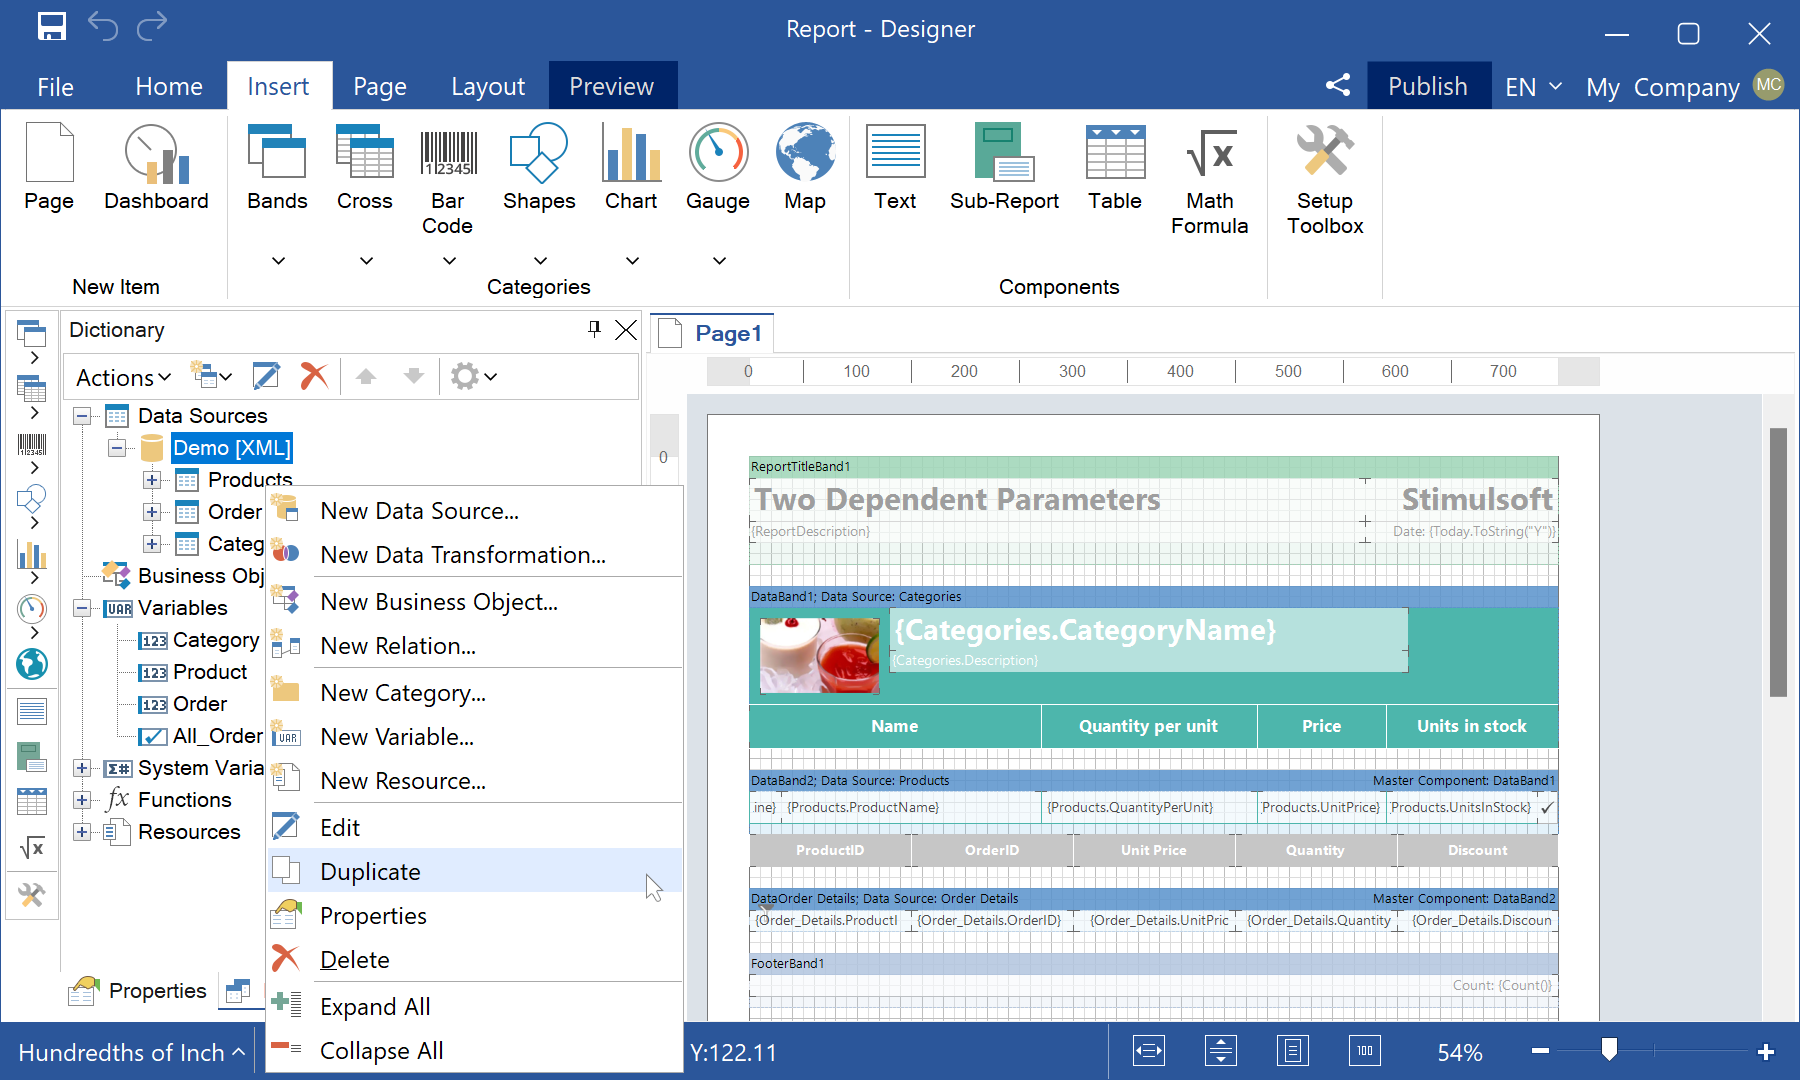Viewport: 1800px width, 1080px height.
Task: Select the globe Map icon in side toolbox
Action: 32,663
